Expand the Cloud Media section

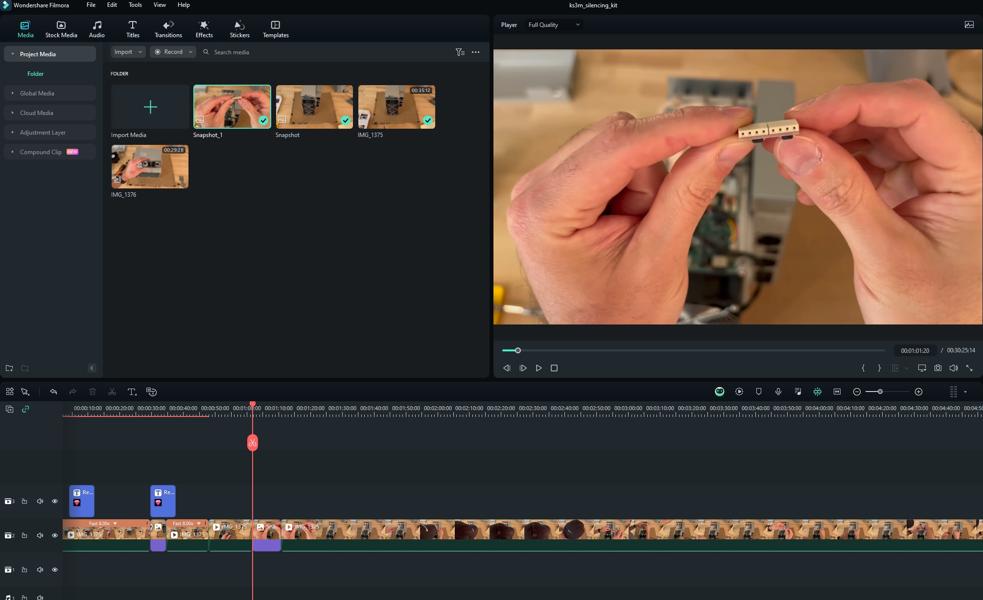point(13,113)
